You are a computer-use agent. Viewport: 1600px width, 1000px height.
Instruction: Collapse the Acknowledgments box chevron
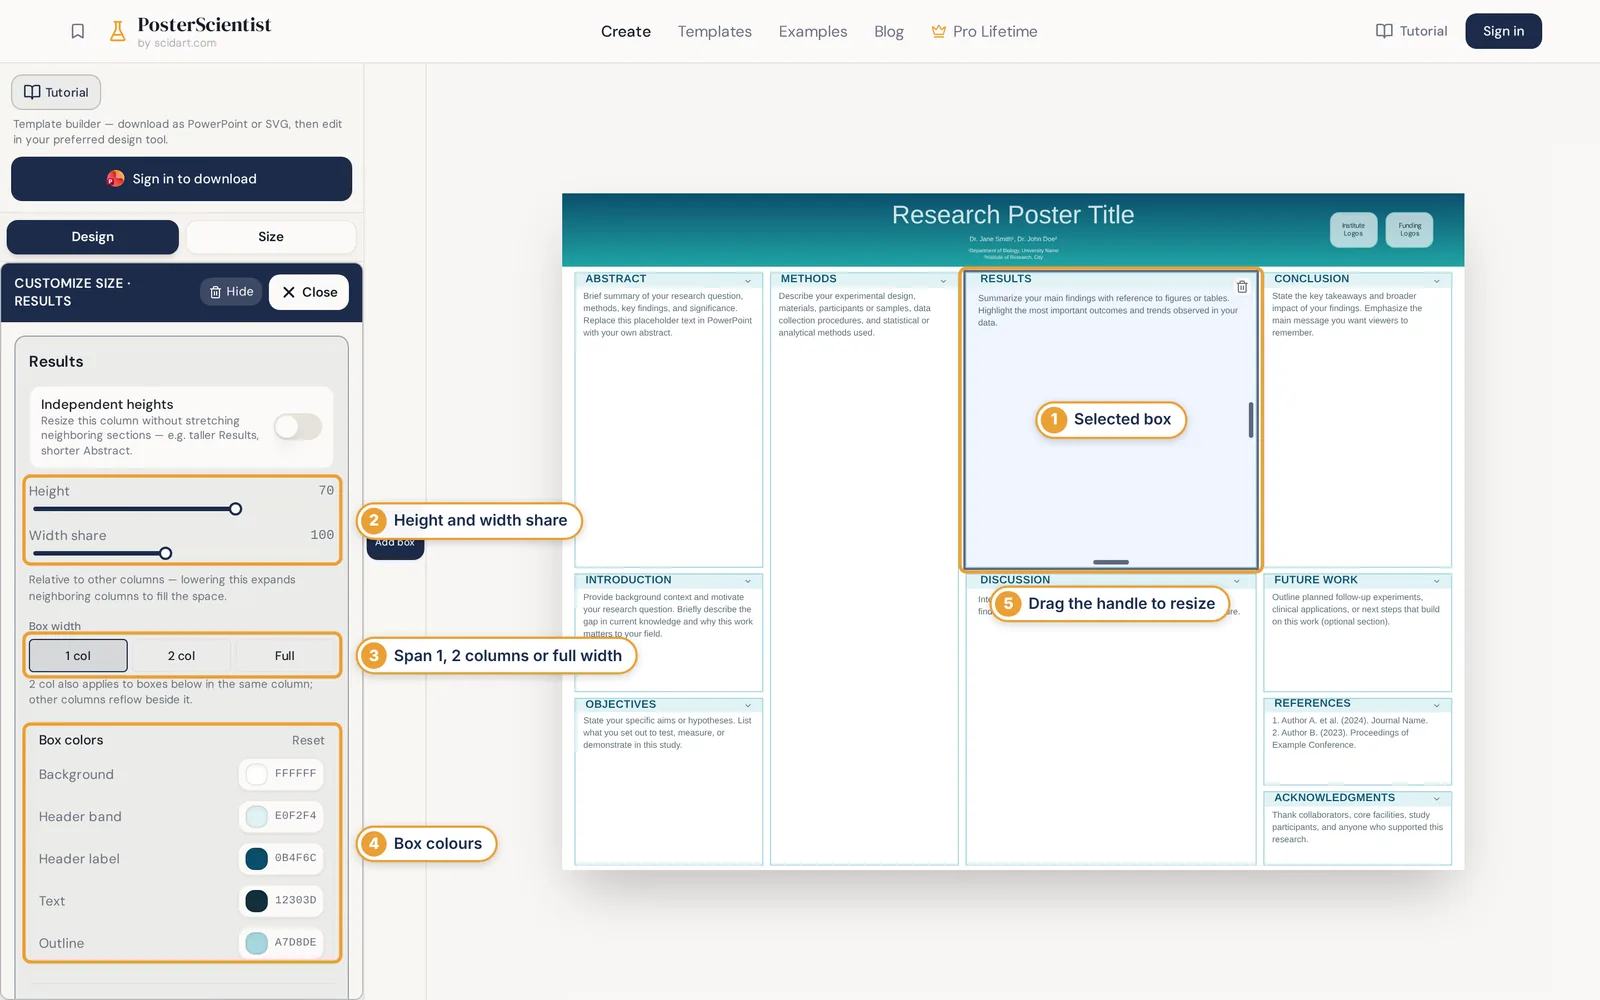coord(1437,799)
